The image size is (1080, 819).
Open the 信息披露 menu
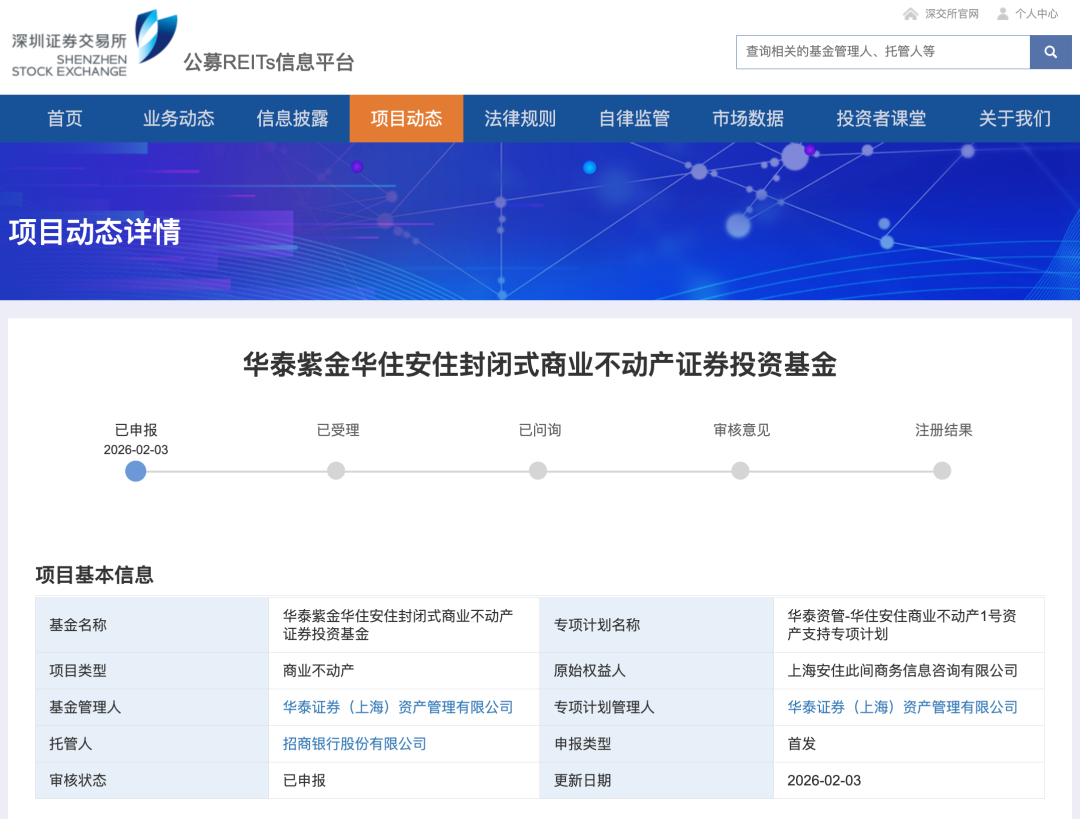[x=293, y=118]
